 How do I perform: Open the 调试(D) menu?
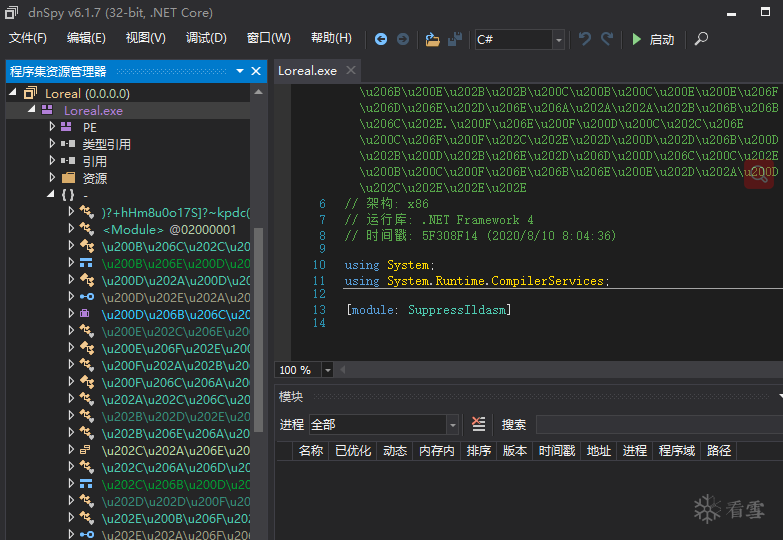206,38
